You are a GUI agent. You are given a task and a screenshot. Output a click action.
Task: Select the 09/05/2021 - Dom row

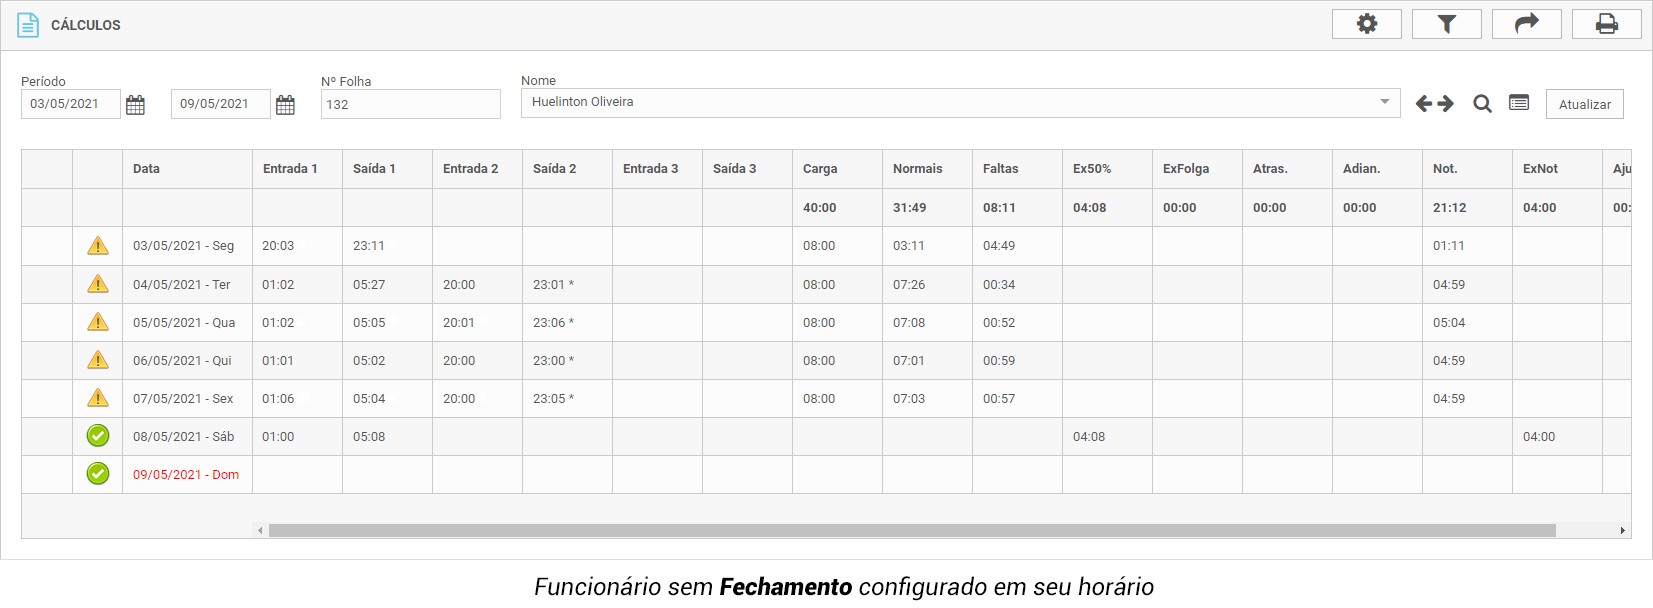[186, 475]
